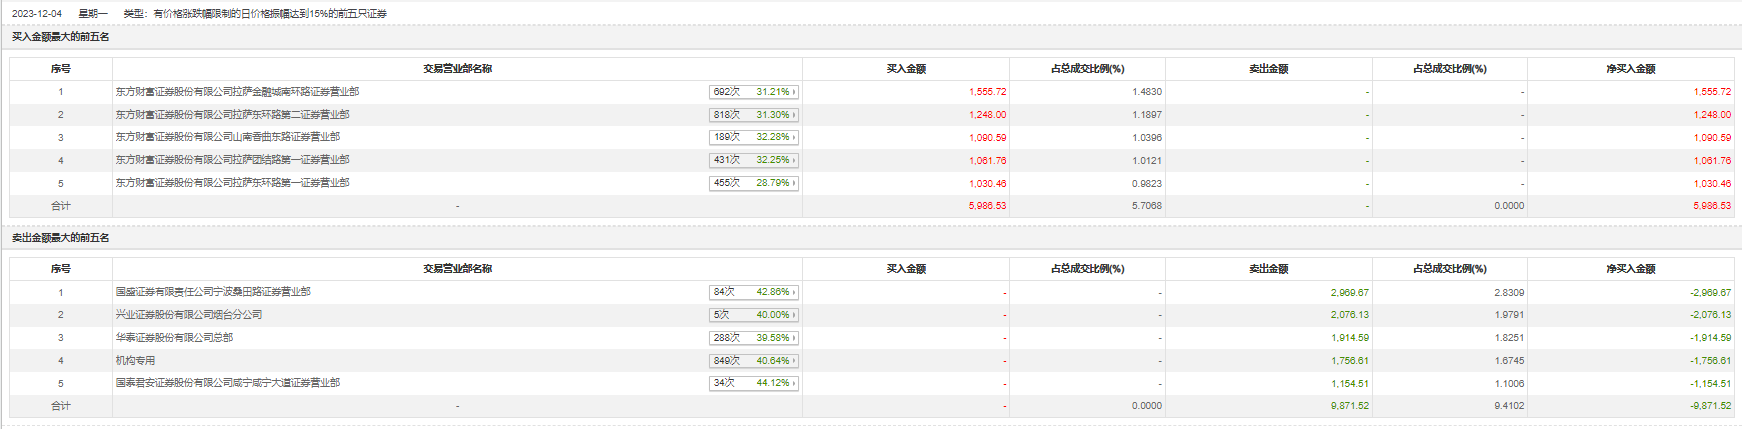The image size is (1742, 429).
Task: Open the 455次 28.79% stats popup
Action: 754,183
